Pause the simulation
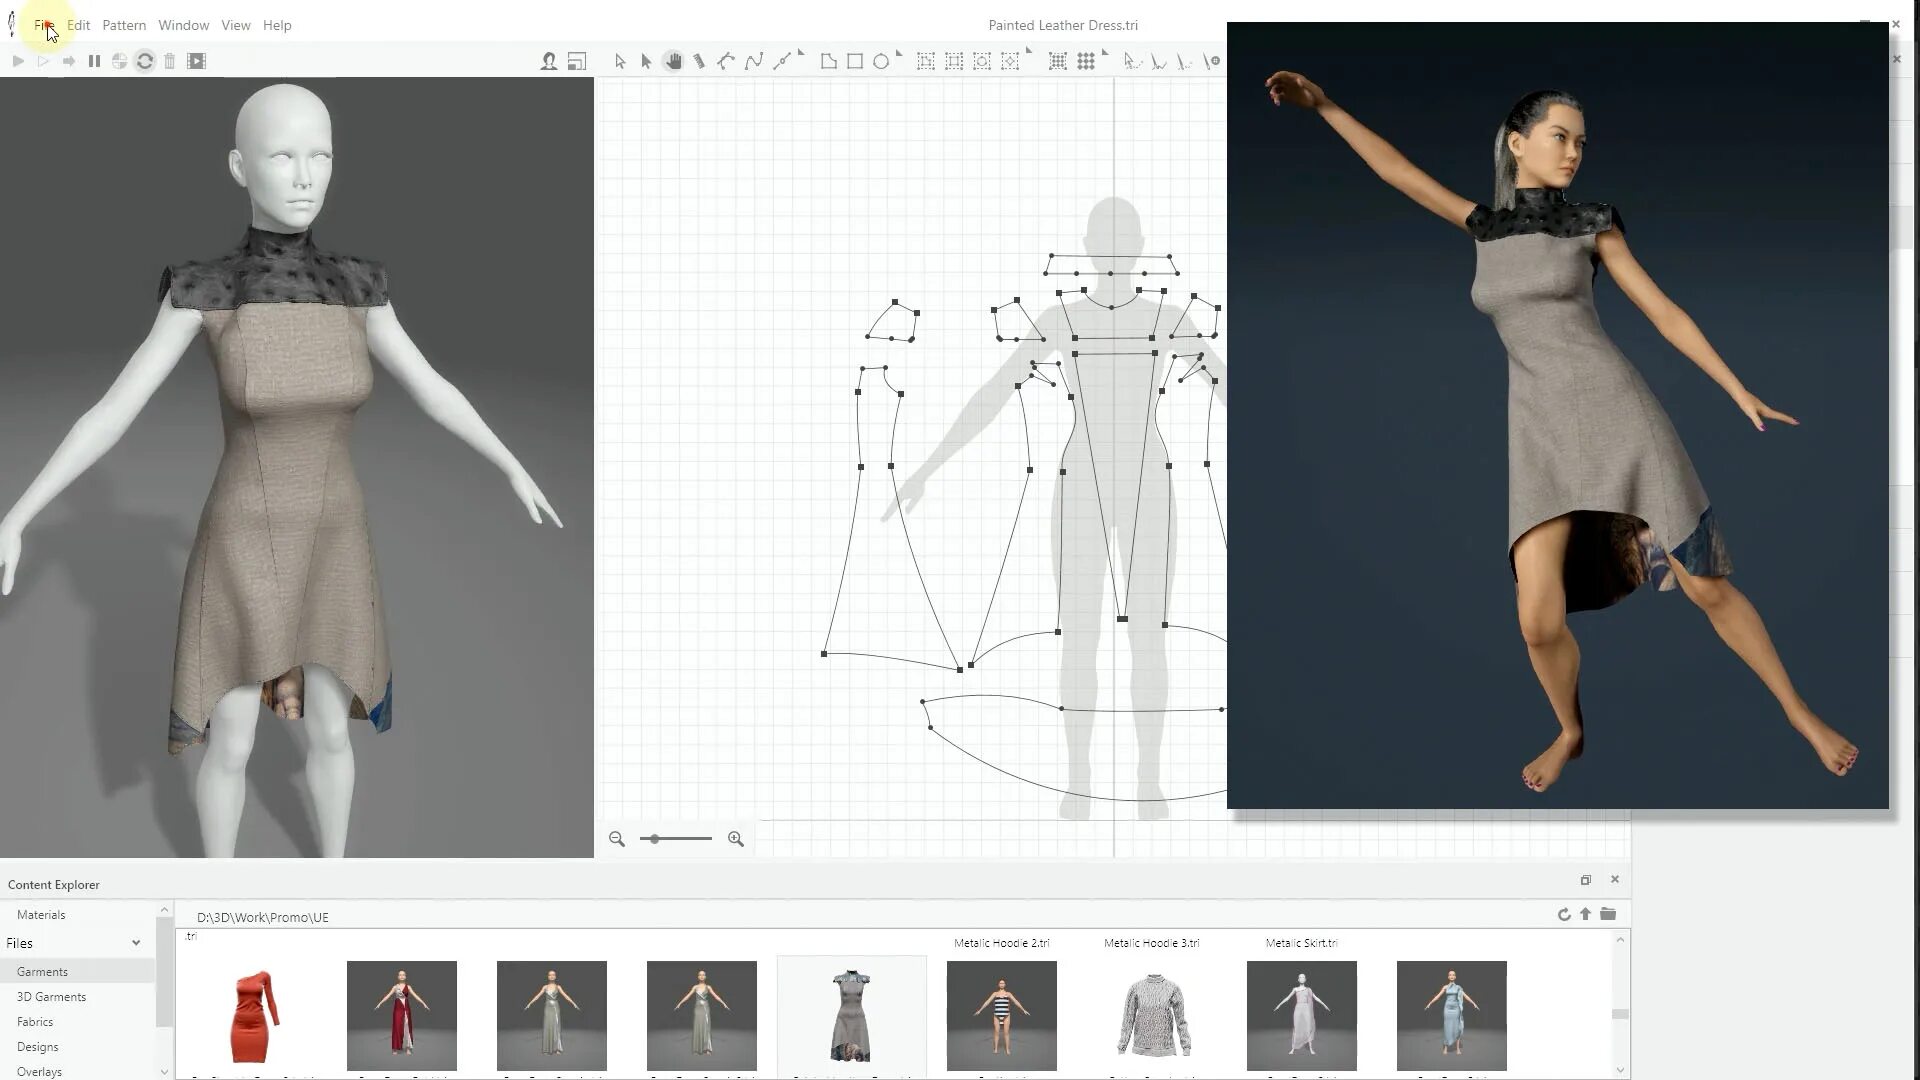 point(94,61)
